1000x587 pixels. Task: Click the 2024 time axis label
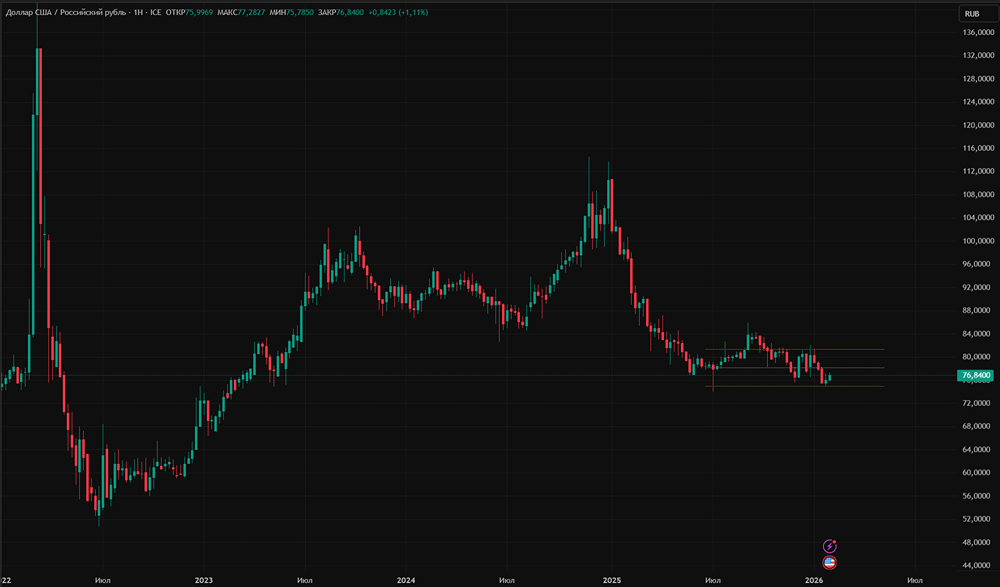click(x=406, y=580)
